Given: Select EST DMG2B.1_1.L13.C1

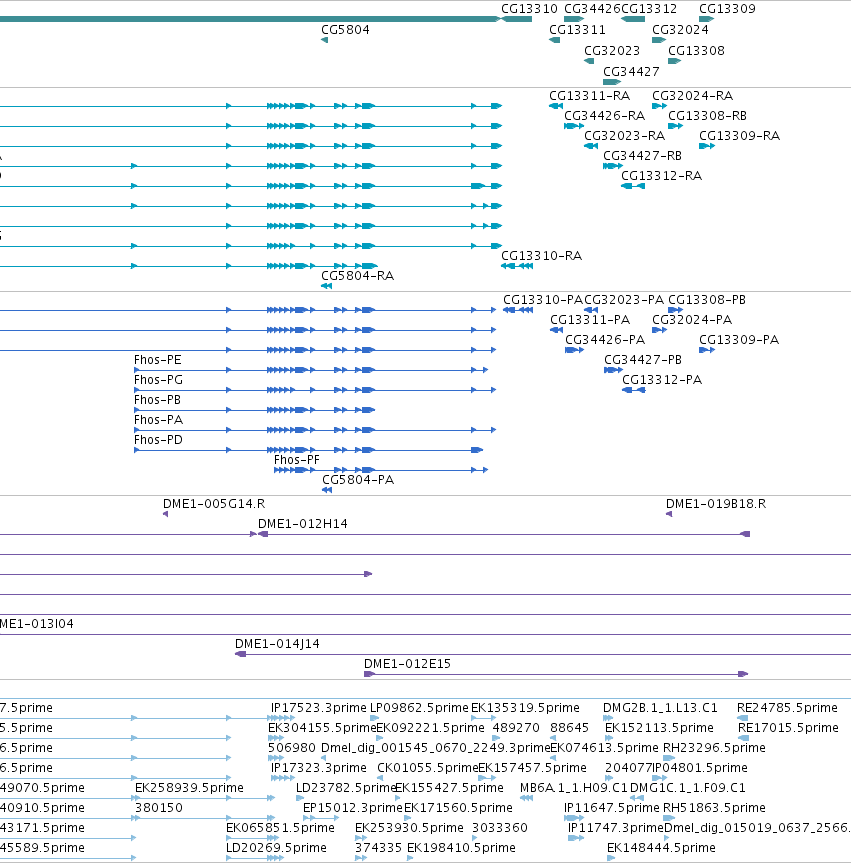Looking at the screenshot, I should tap(660, 708).
